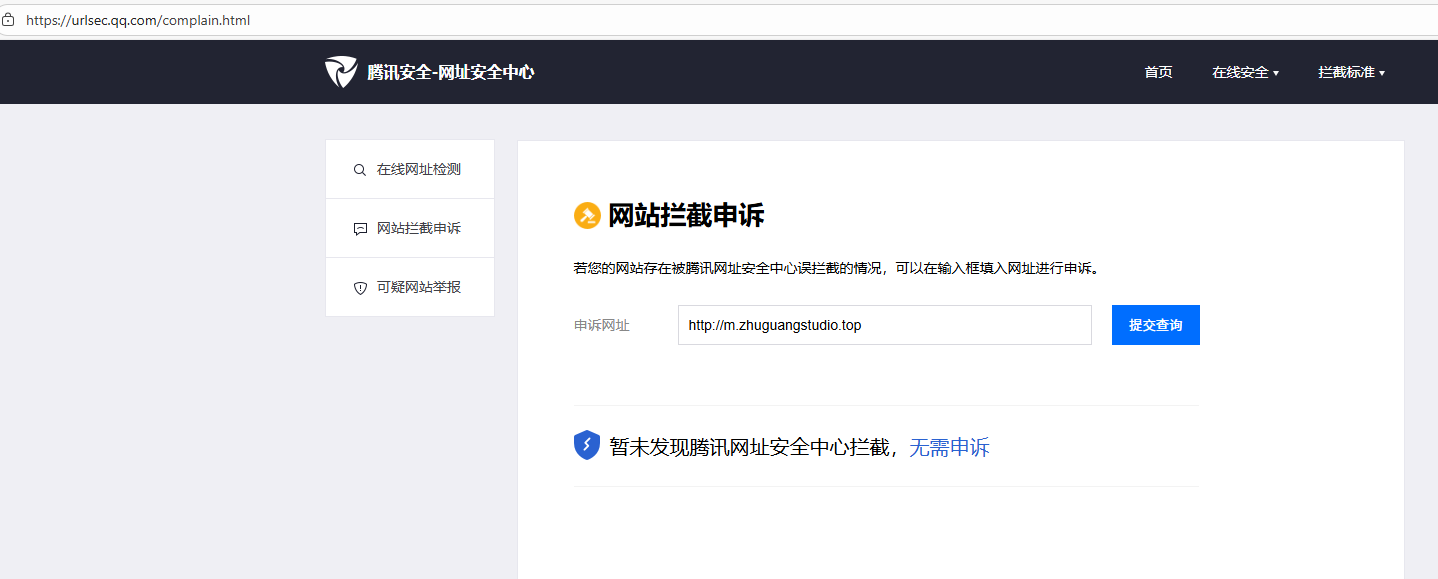
Task: Click the orange gavel icon near heading
Action: [x=586, y=215]
